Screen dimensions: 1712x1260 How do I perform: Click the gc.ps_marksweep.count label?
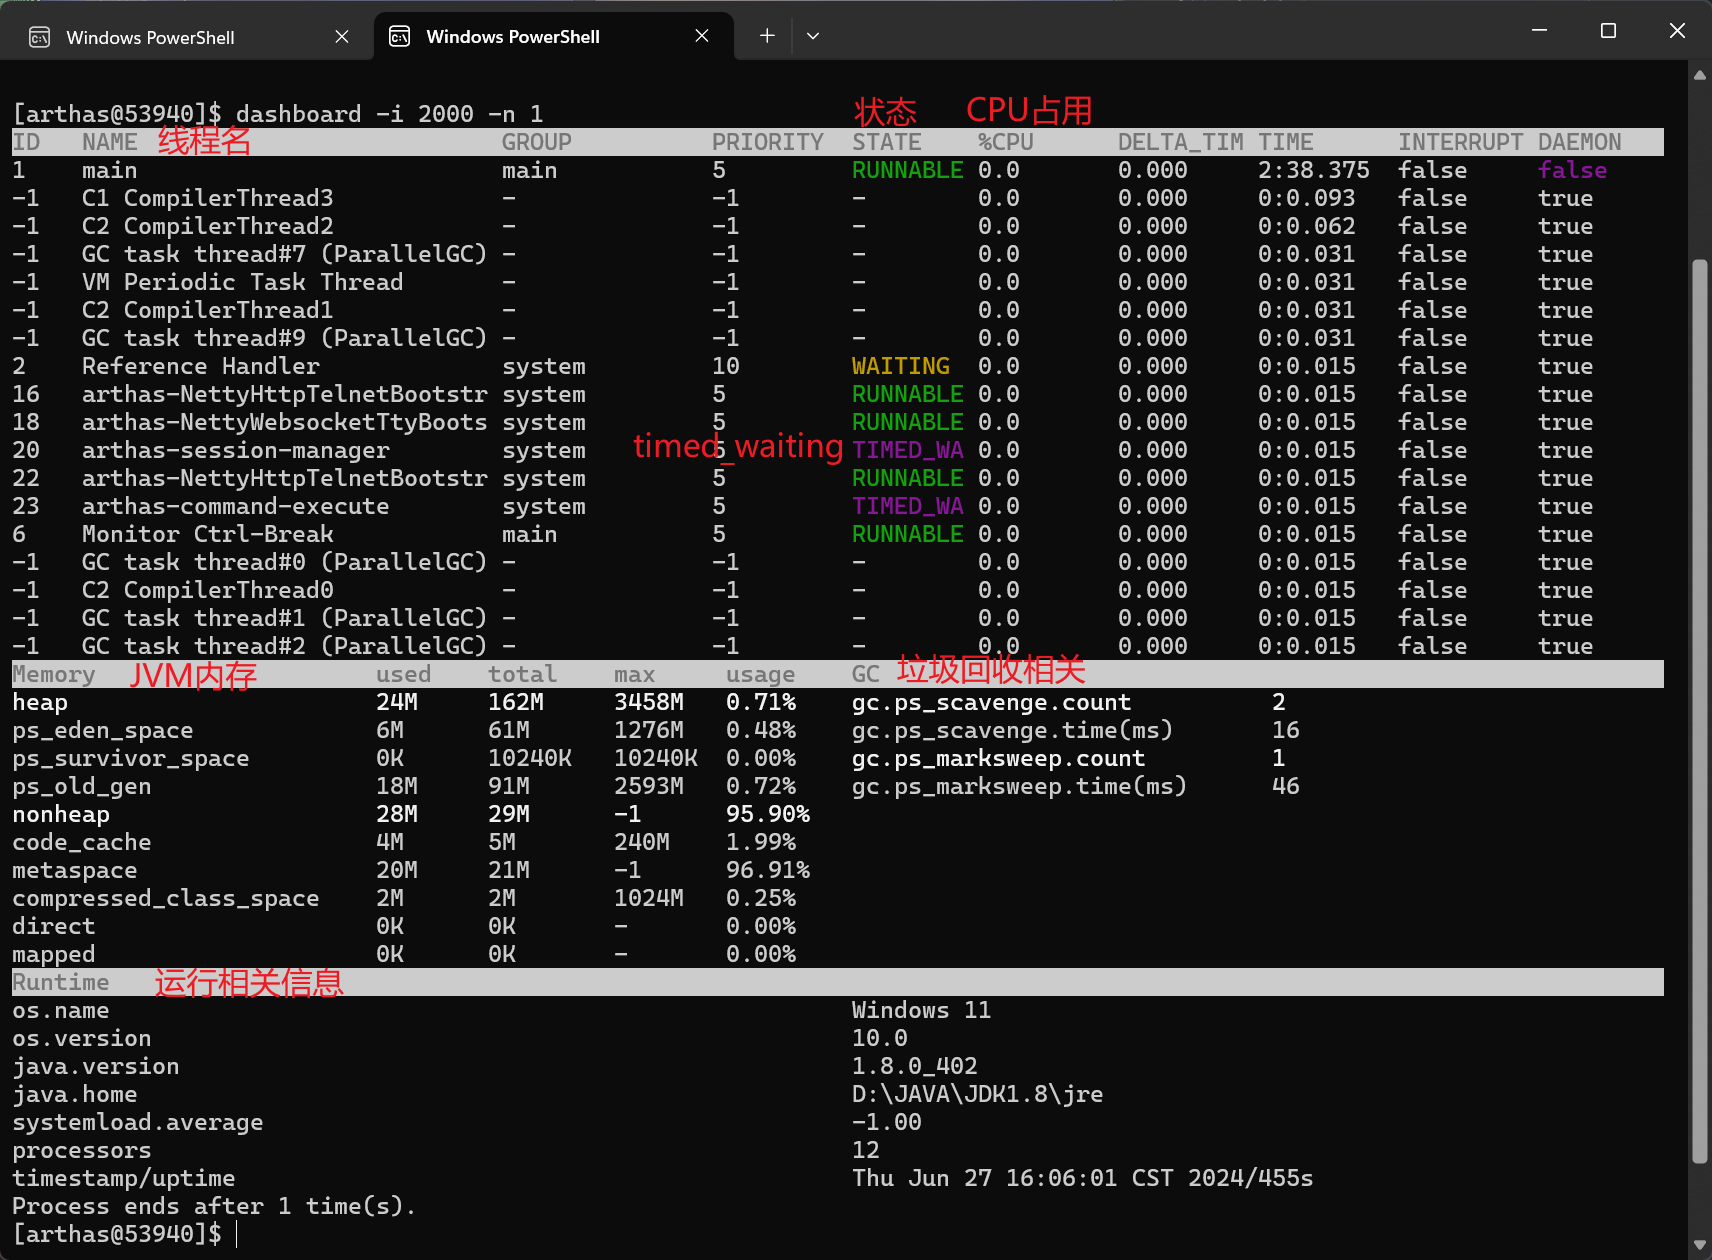997,758
